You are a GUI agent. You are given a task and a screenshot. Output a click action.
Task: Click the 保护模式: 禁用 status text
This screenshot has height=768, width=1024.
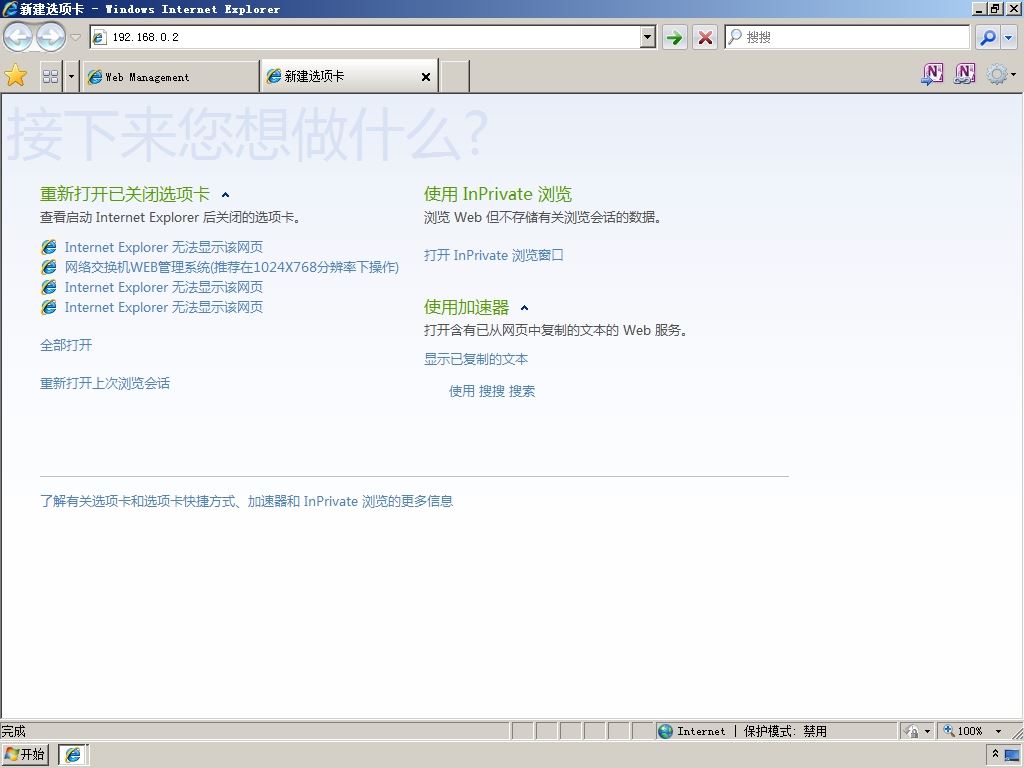[785, 731]
